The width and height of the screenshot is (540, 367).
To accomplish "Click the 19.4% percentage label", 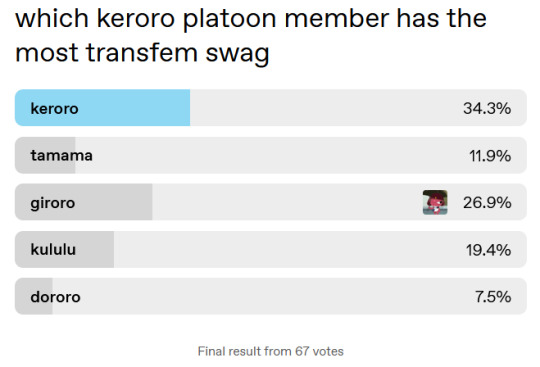I will click(488, 250).
